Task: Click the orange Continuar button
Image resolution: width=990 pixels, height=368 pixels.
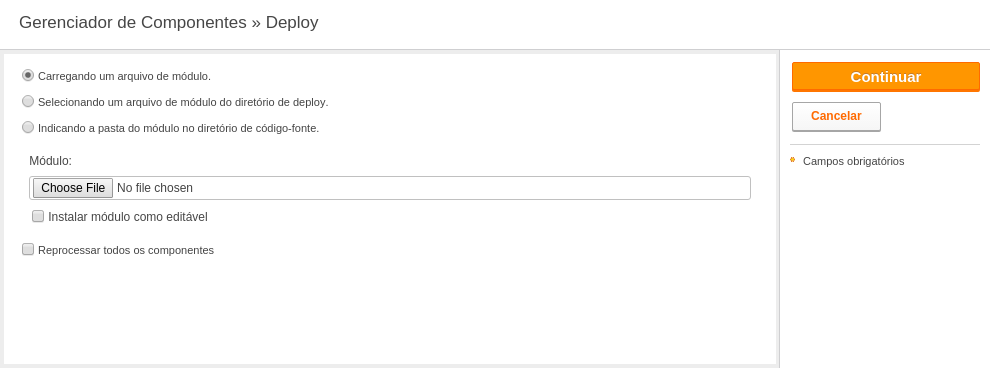Action: [x=886, y=77]
